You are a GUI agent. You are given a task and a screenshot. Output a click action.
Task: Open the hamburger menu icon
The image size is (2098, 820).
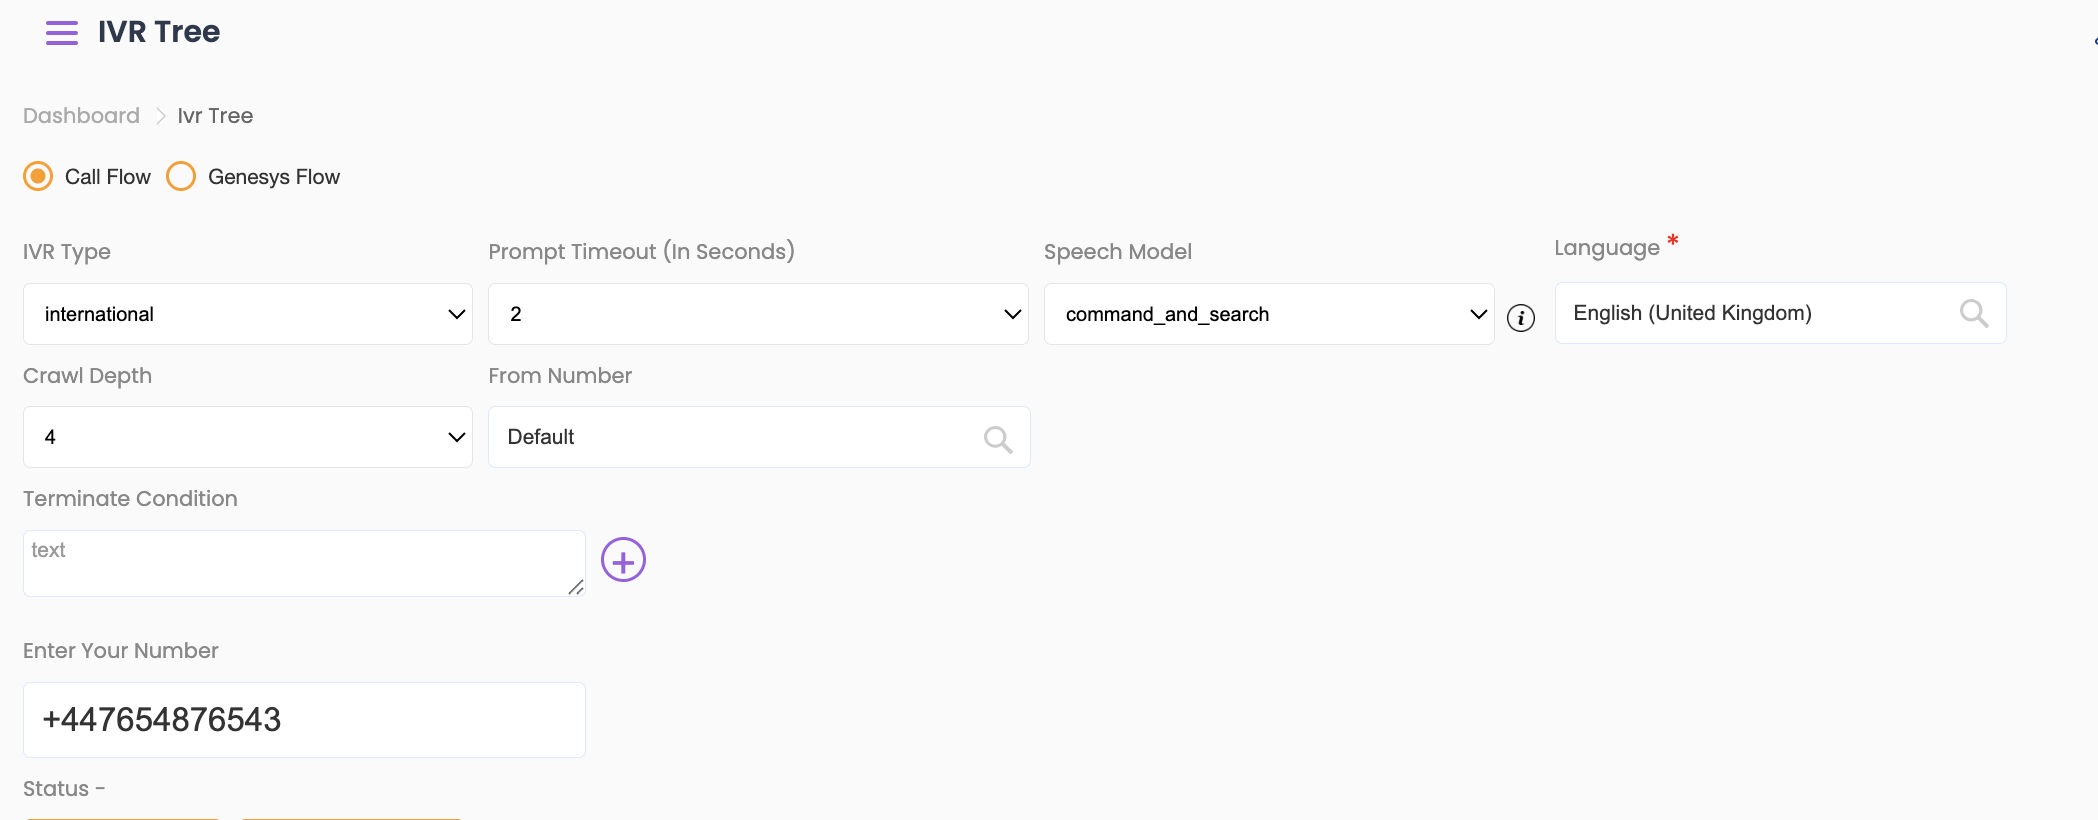coord(61,33)
